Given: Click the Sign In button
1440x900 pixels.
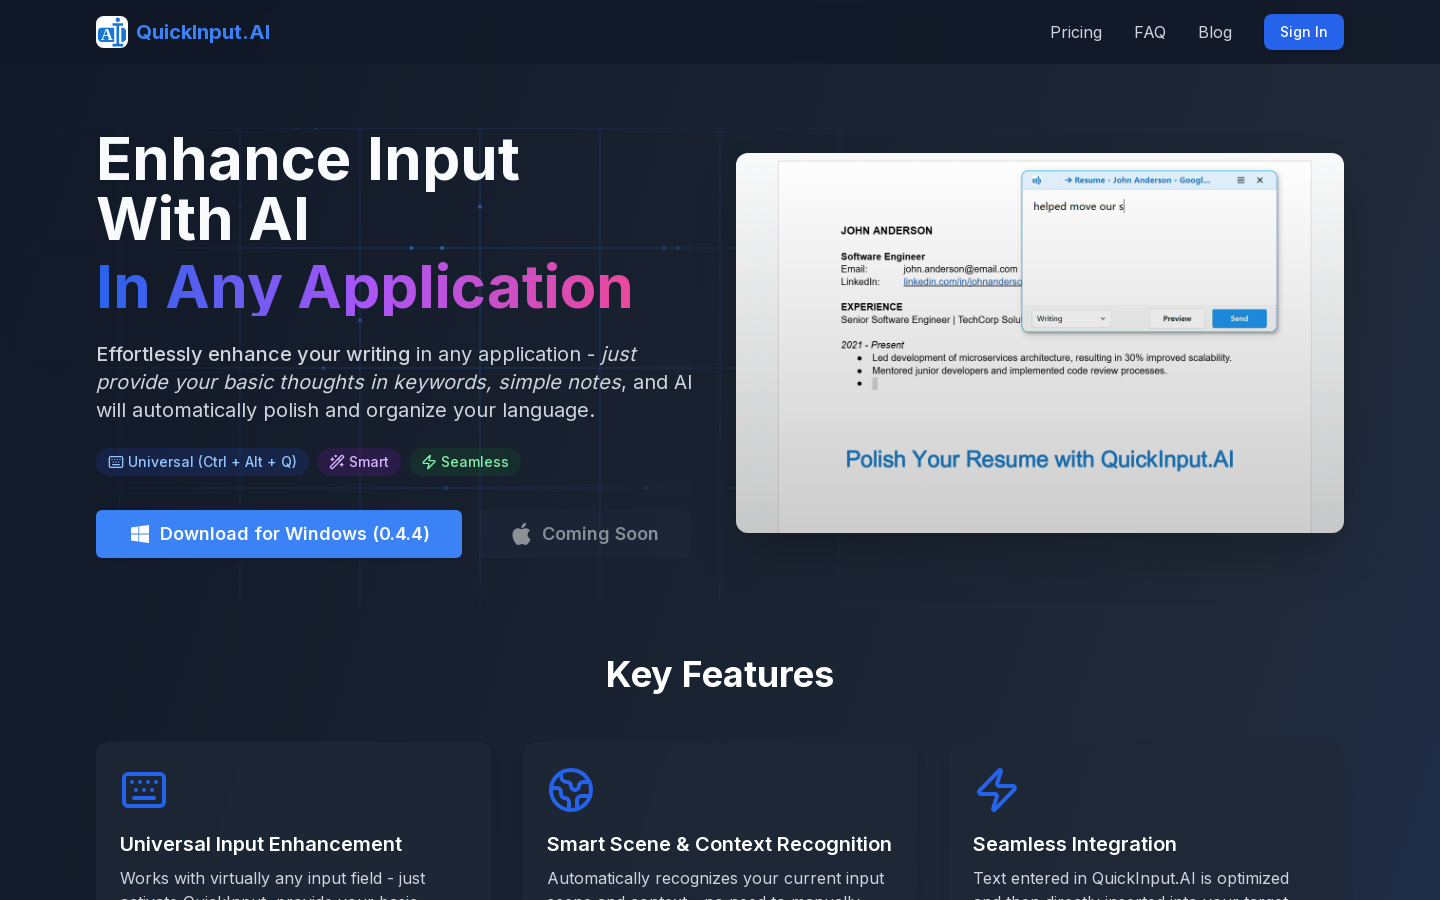Looking at the screenshot, I should [x=1304, y=32].
